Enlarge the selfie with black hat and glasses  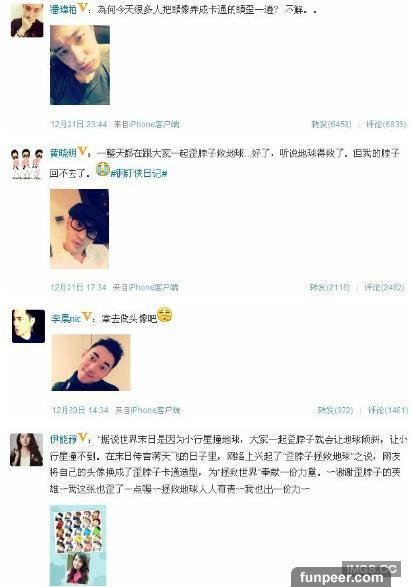click(79, 229)
